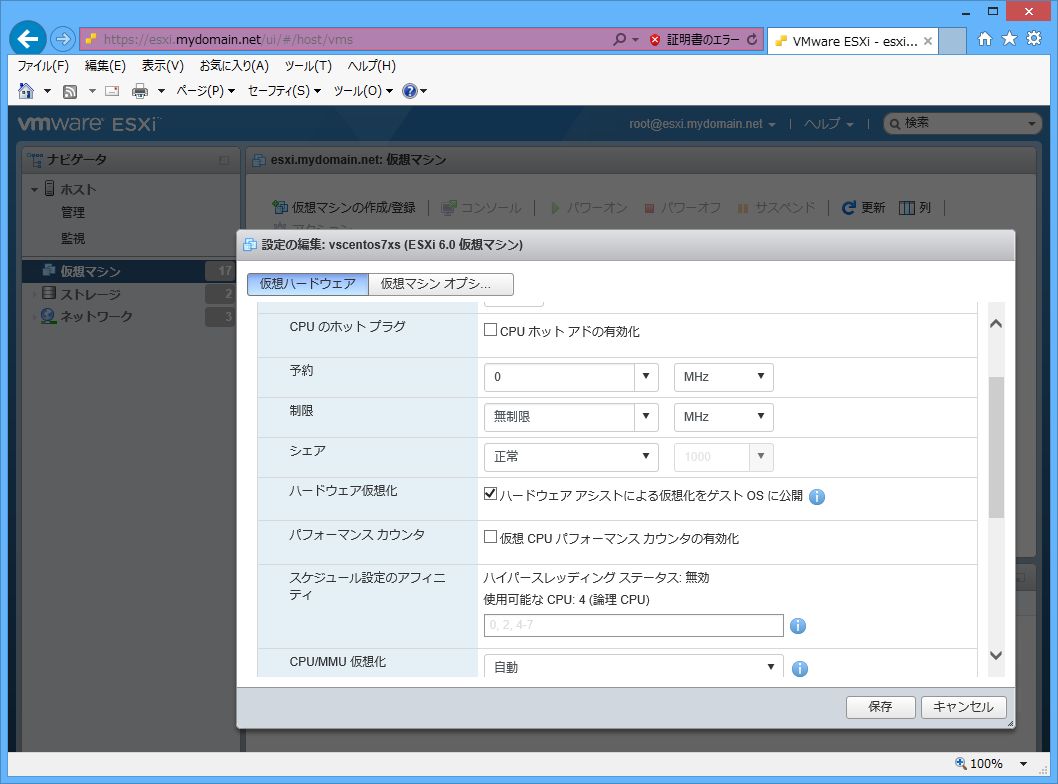Screen dimensions: 1058x784
Task: Click 仮想マシンの作成/登録 button
Action: (344, 207)
